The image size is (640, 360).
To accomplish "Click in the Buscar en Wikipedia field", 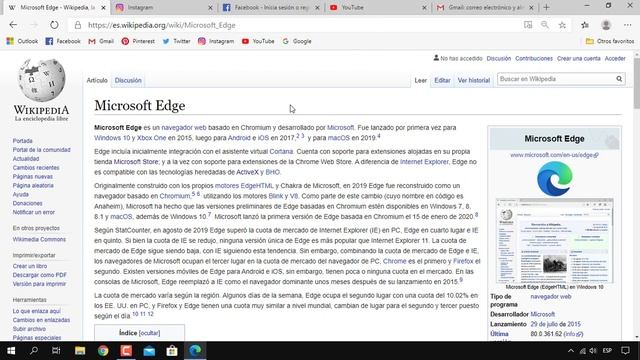I will [556, 79].
